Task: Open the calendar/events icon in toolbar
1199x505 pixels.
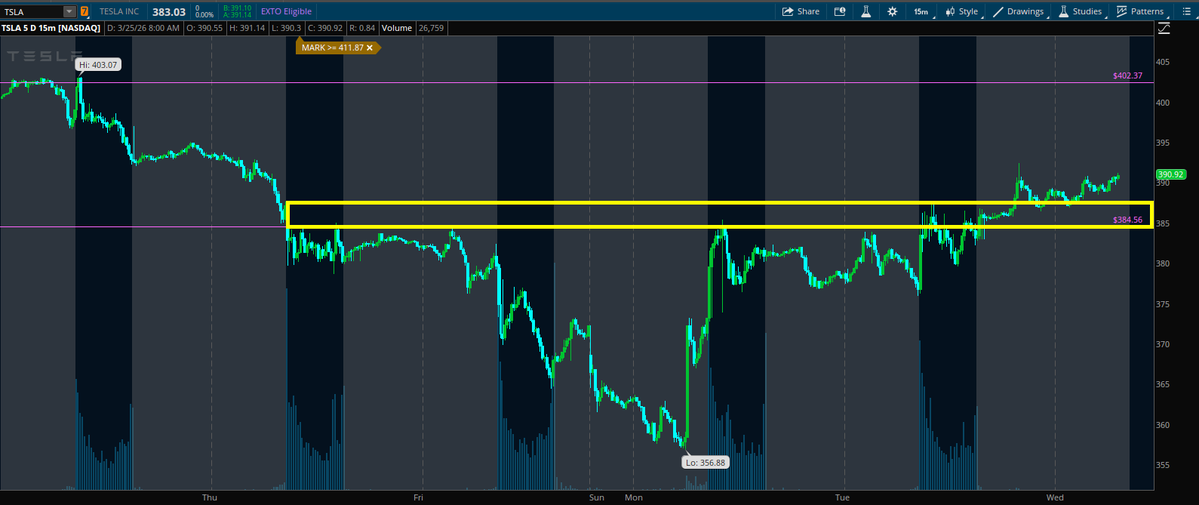Action: pyautogui.click(x=840, y=11)
